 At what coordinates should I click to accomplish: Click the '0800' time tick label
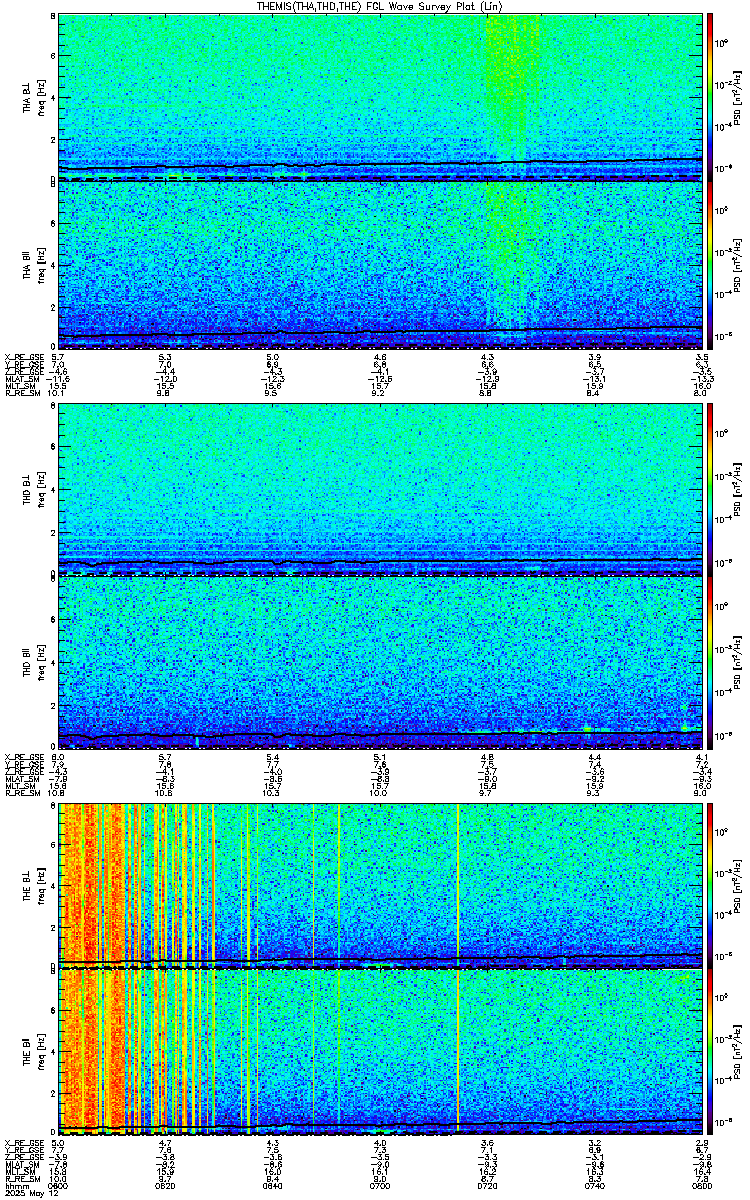[702, 1186]
